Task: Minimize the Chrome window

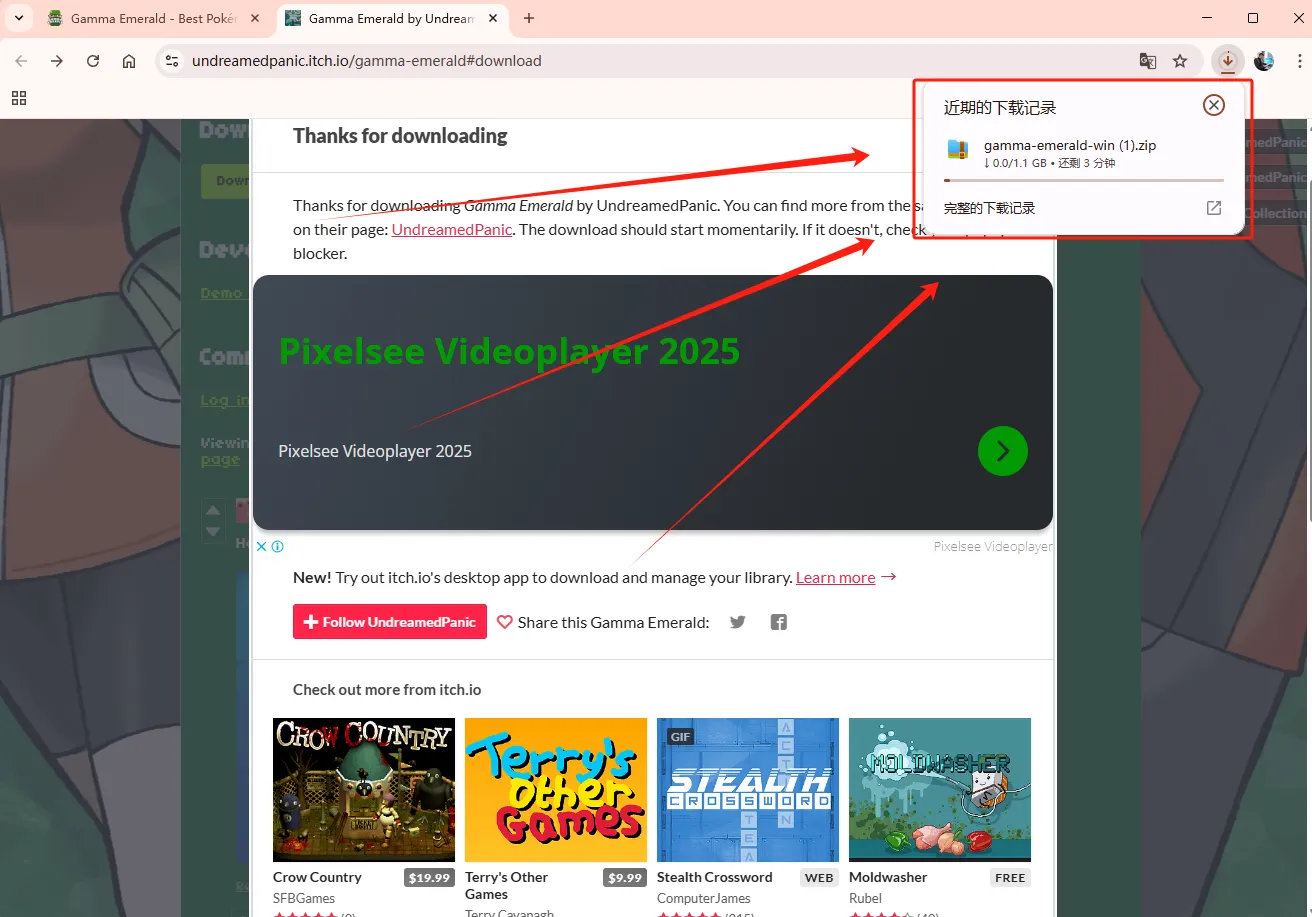Action: click(1208, 18)
